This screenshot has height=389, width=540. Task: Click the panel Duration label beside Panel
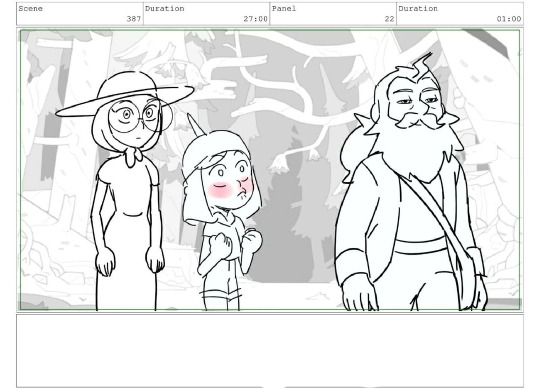tap(418, 9)
